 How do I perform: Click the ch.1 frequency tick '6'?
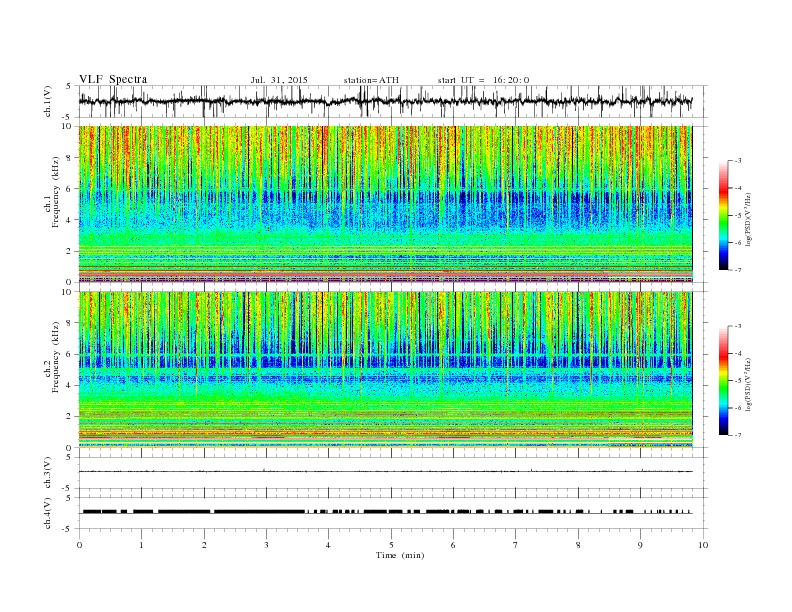(x=70, y=189)
